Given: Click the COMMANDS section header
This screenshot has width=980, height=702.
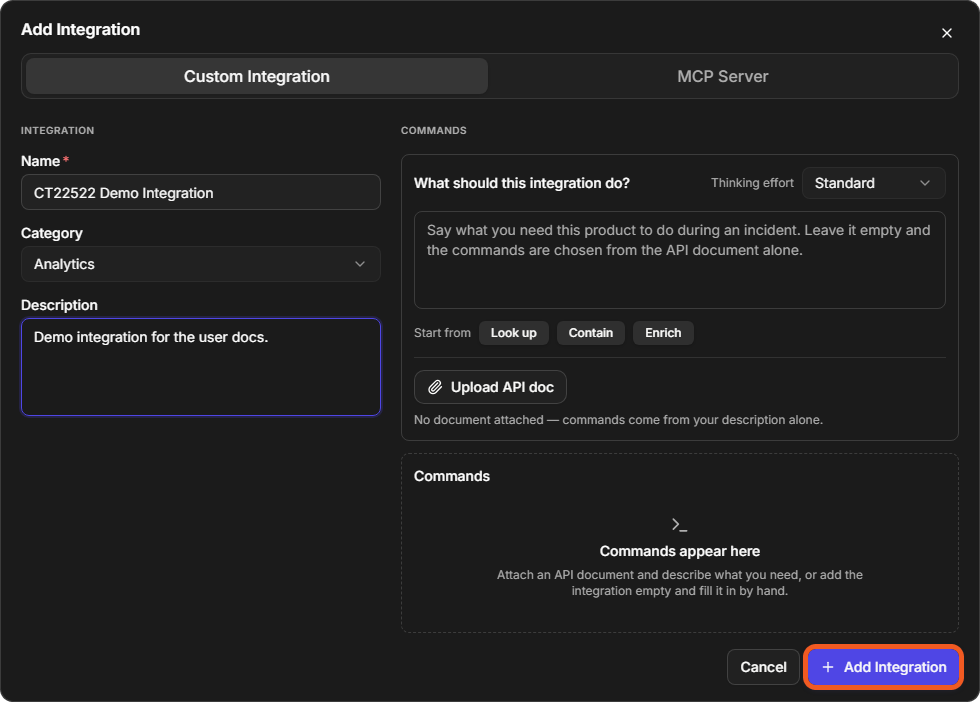Looking at the screenshot, I should 434,131.
